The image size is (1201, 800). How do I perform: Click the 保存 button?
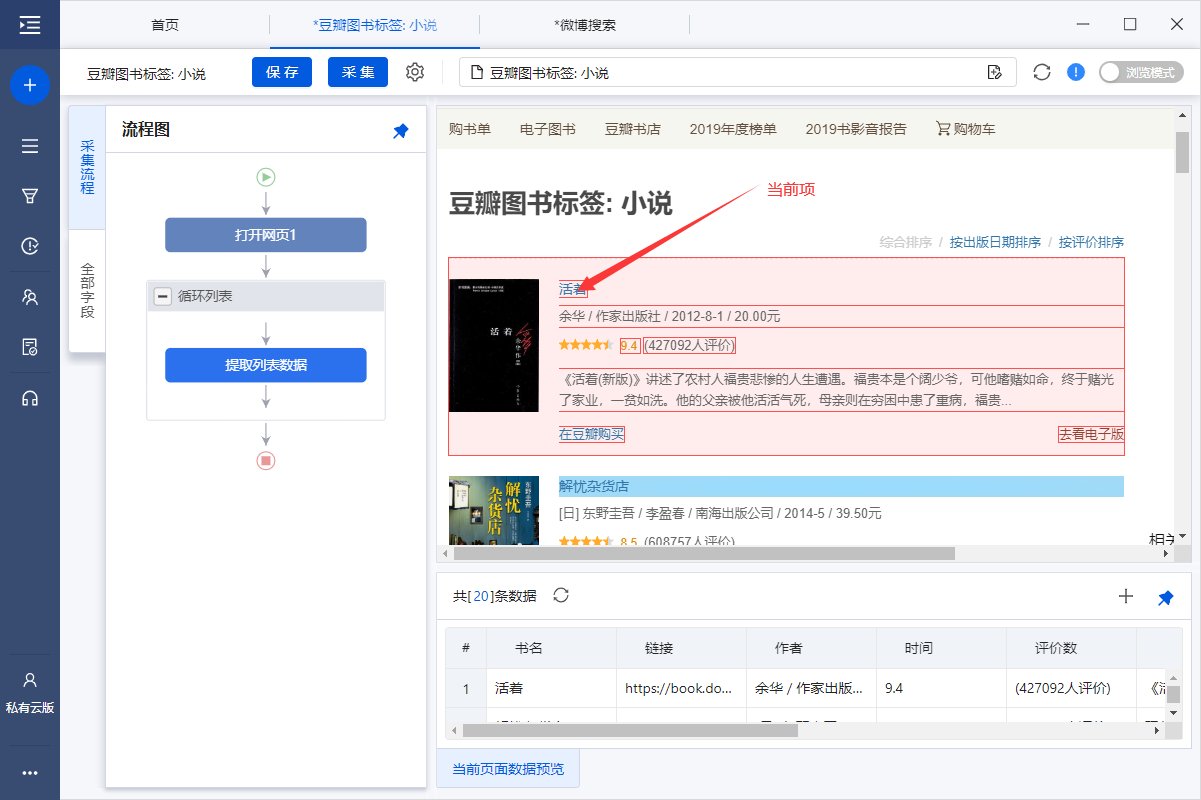point(282,72)
